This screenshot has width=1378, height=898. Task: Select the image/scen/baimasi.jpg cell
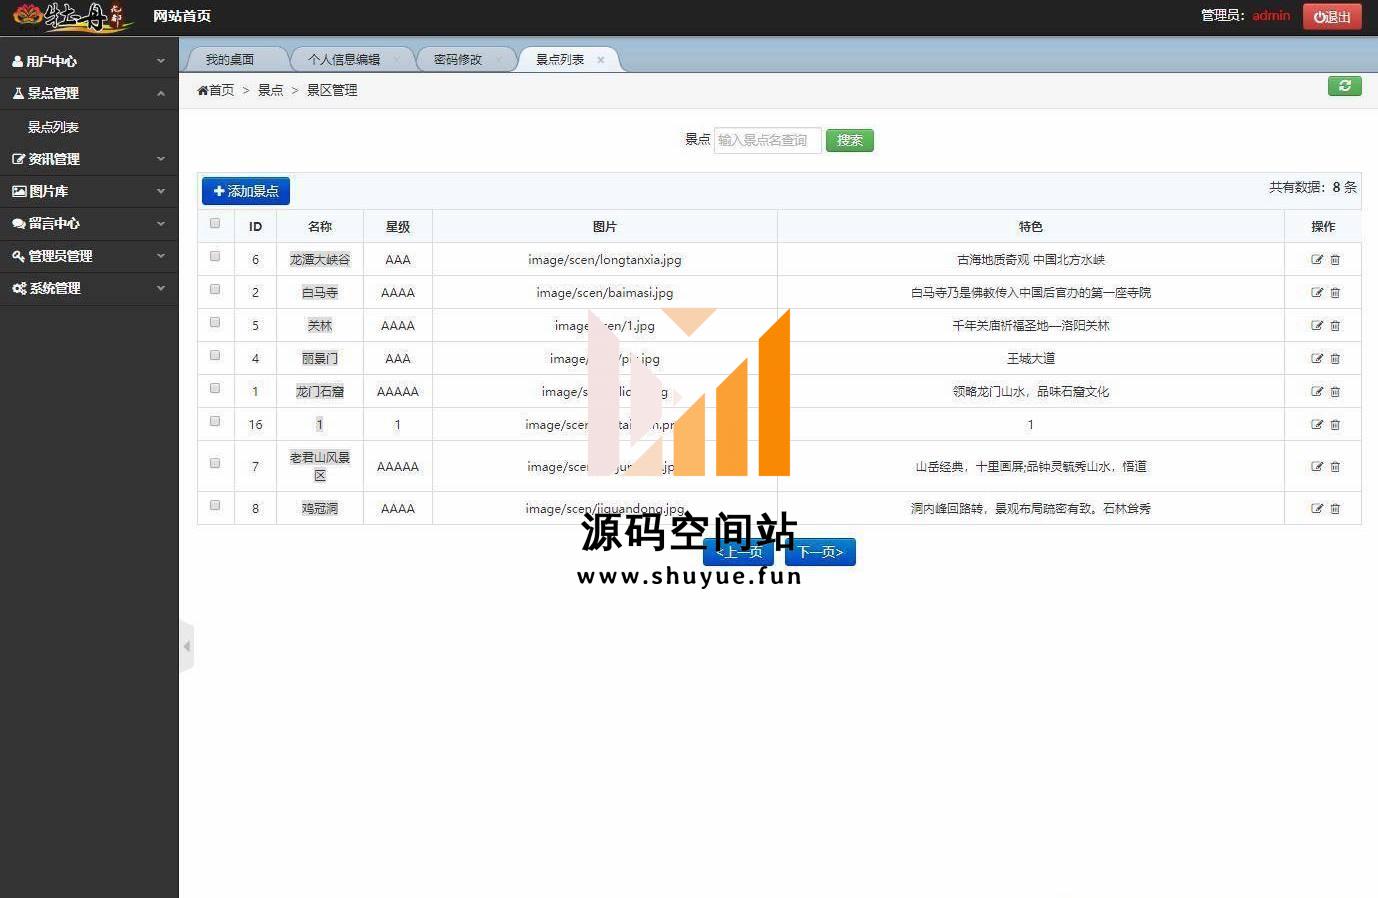click(x=605, y=292)
